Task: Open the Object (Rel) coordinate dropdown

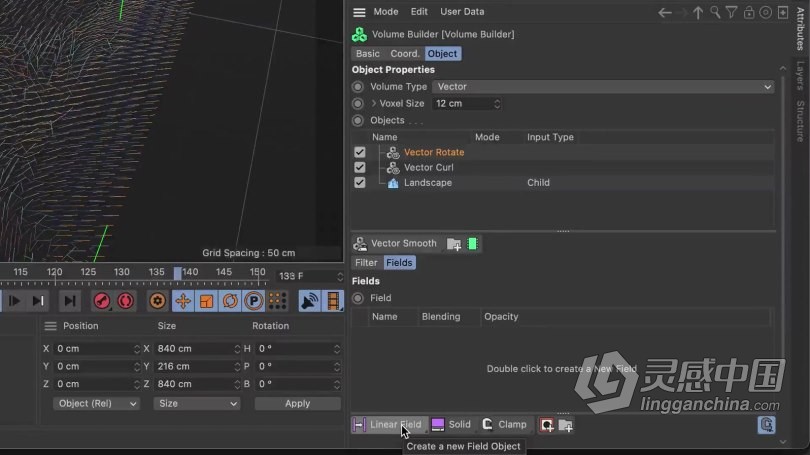Action: coord(96,403)
